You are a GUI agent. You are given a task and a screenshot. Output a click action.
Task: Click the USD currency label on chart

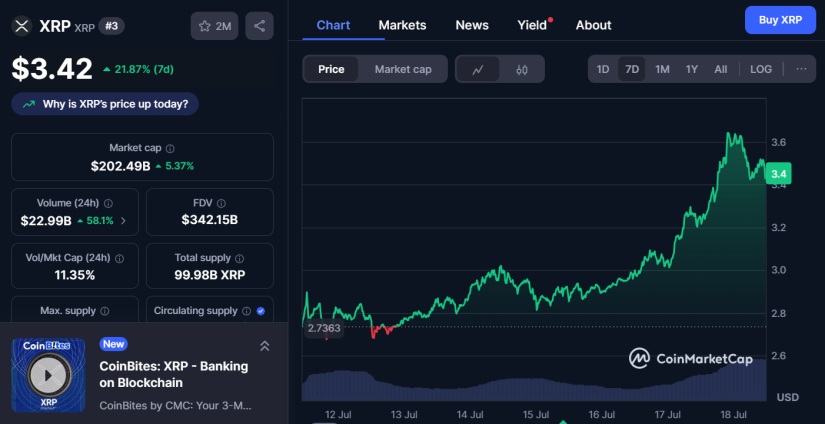click(x=788, y=397)
